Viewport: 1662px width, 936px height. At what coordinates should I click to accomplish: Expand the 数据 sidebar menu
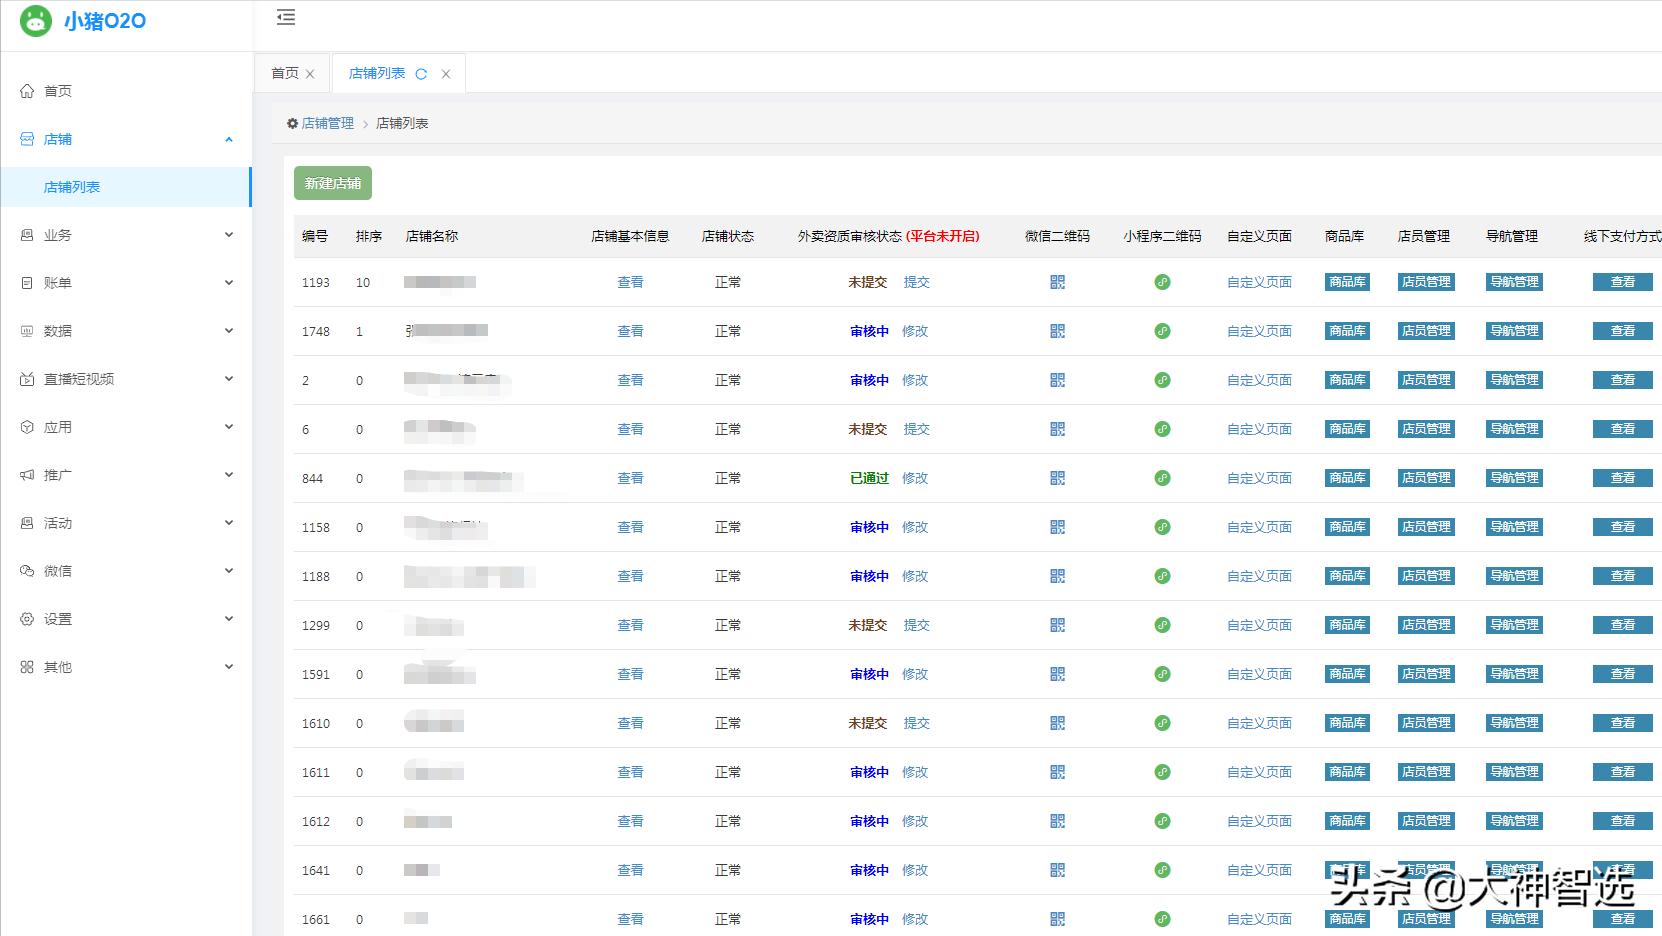point(126,331)
